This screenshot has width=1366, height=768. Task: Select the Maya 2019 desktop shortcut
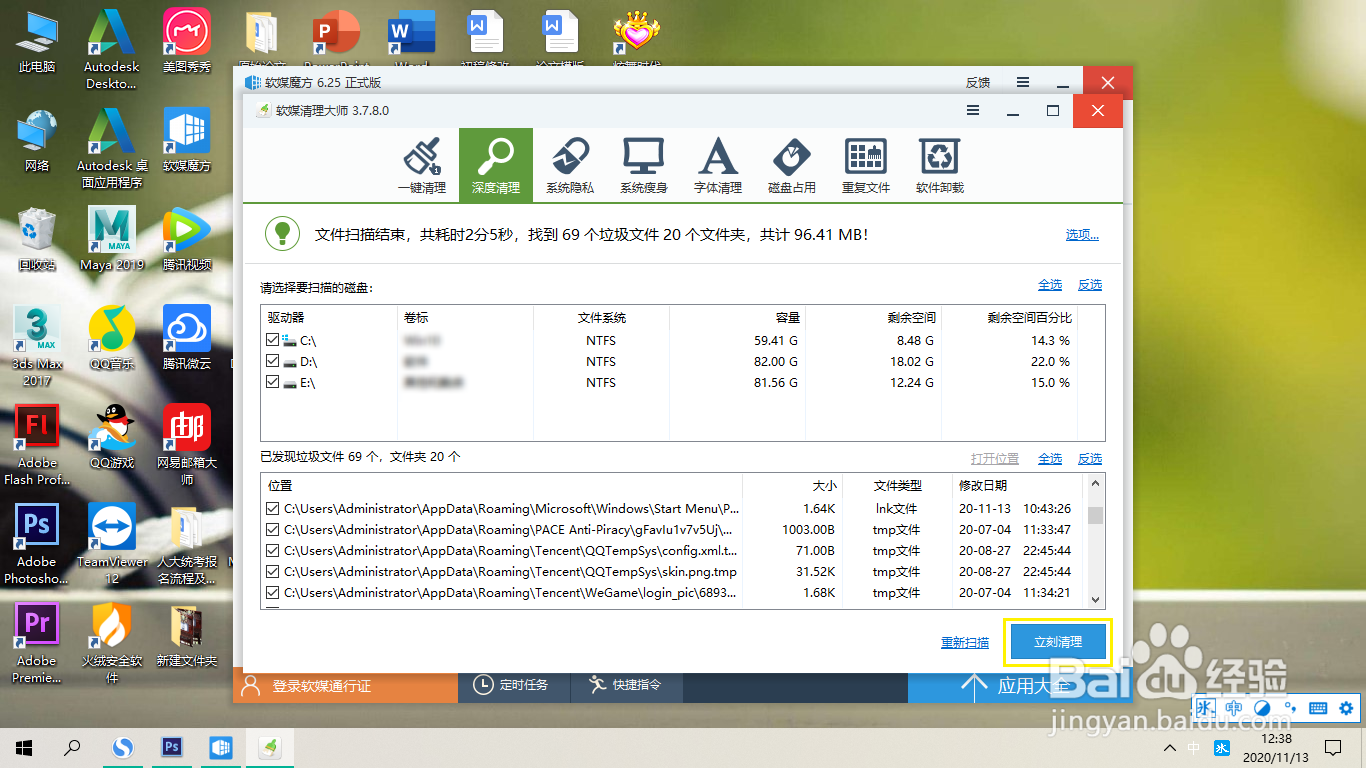click(112, 239)
